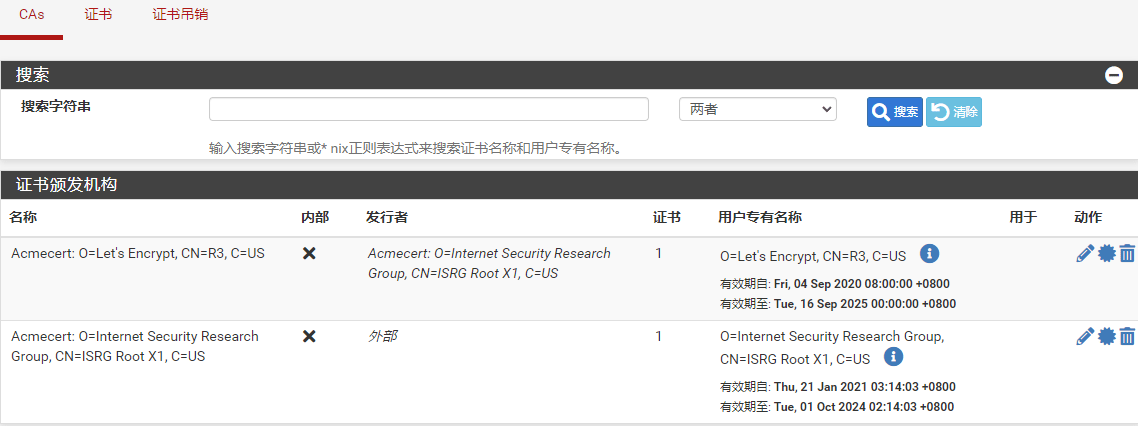The image size is (1138, 426).
Task: Collapse the 搜索 panel with minus icon
Action: [x=1113, y=75]
